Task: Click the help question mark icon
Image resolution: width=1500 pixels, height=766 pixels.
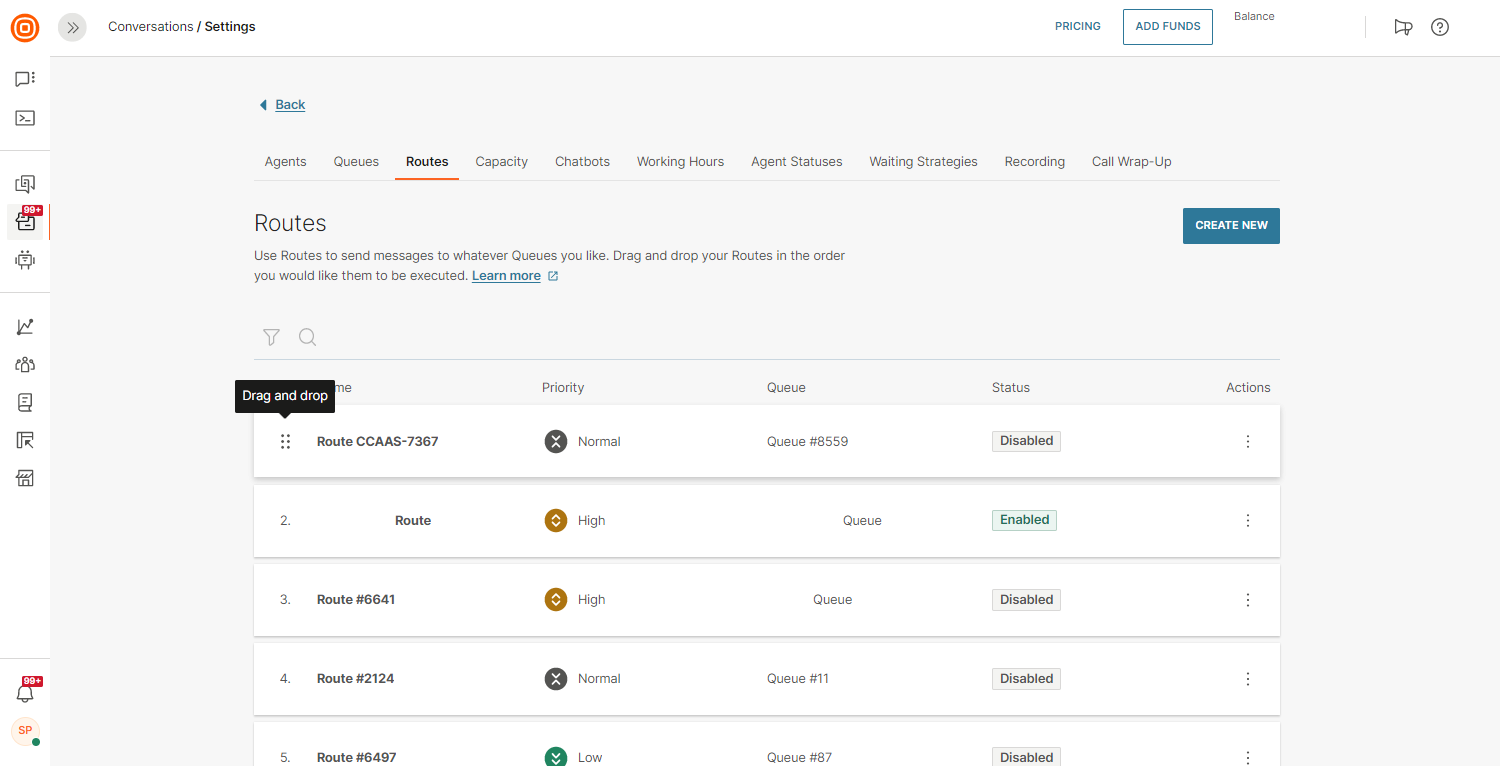Action: [1440, 27]
